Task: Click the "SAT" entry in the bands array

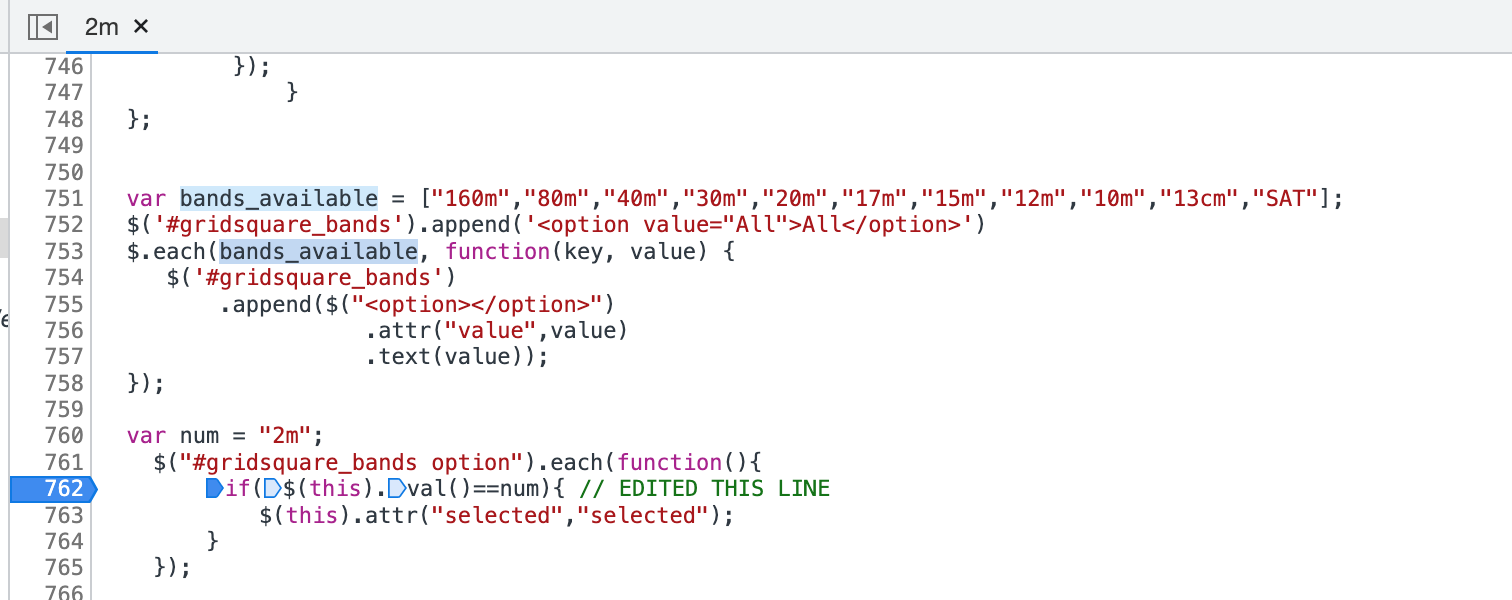Action: click(x=1285, y=198)
